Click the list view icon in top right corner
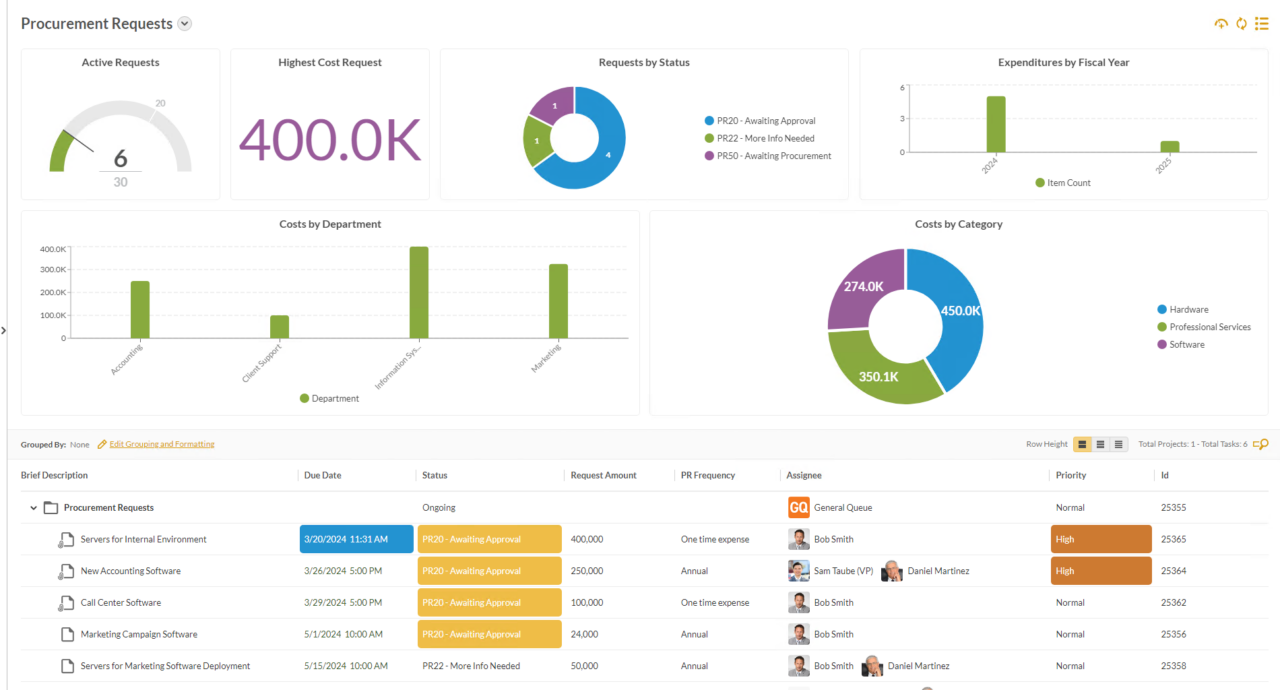 (x=1261, y=23)
